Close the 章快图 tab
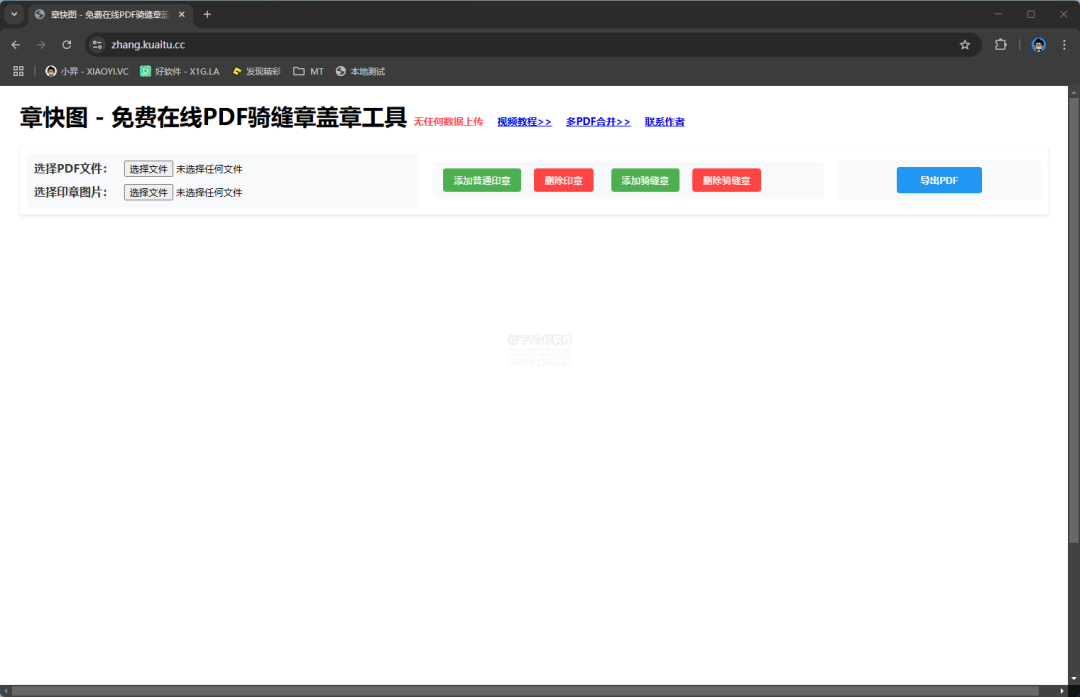The image size is (1080, 697). (182, 14)
